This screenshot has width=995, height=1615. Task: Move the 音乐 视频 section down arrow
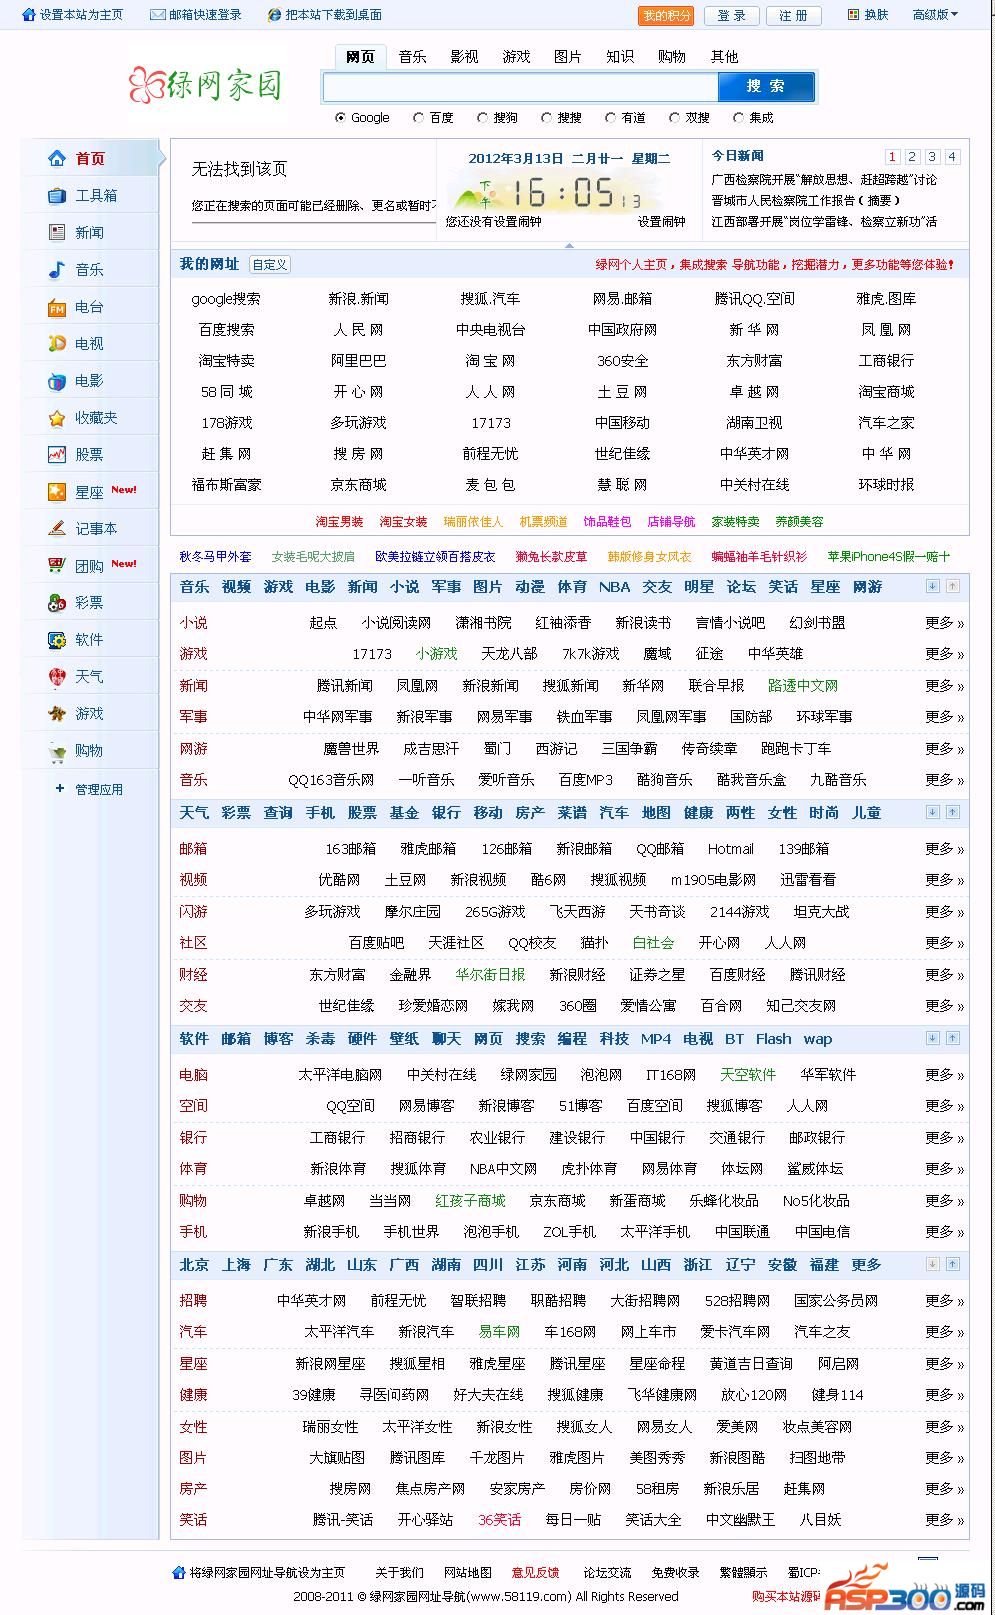[x=933, y=586]
